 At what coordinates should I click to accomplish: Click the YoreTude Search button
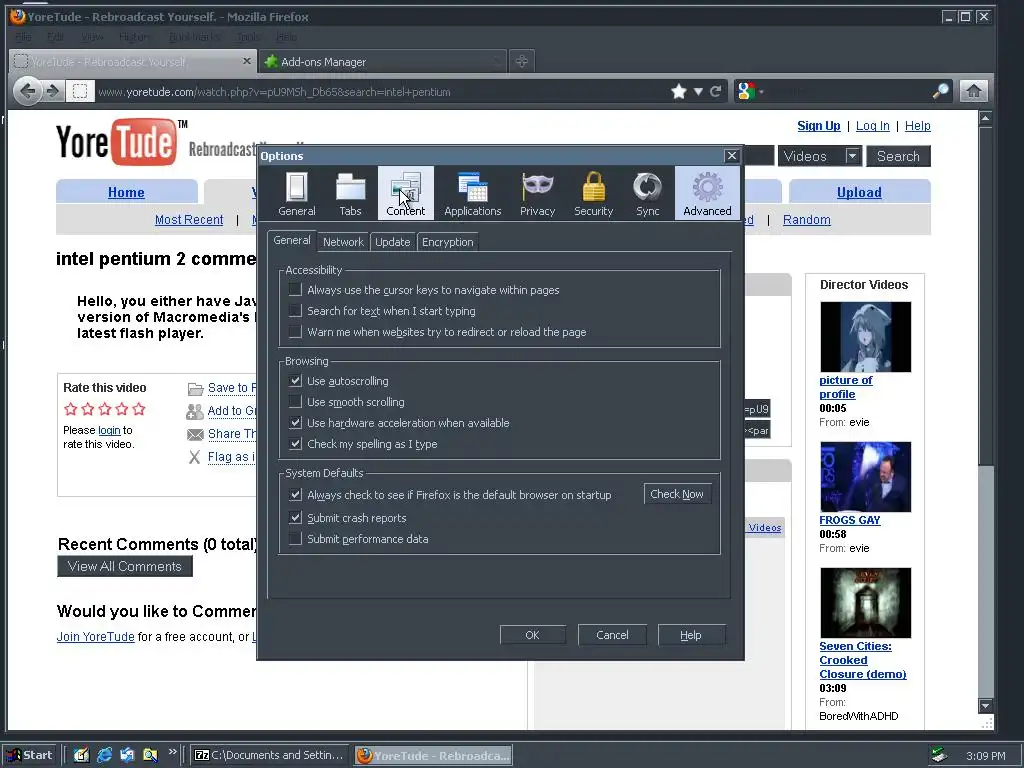tap(898, 156)
